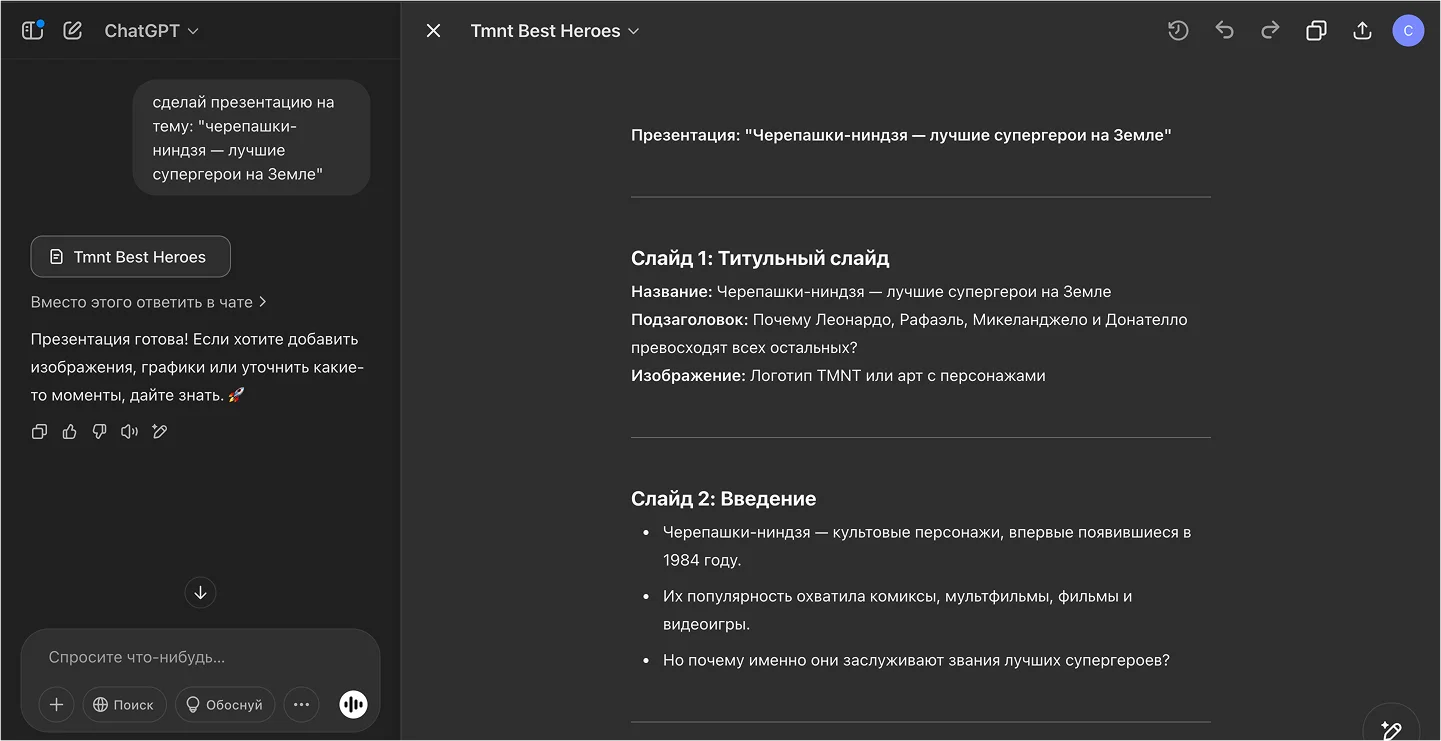Image resolution: width=1441 pixels, height=741 pixels.
Task: Play the response with read aloud
Action: pos(129,432)
